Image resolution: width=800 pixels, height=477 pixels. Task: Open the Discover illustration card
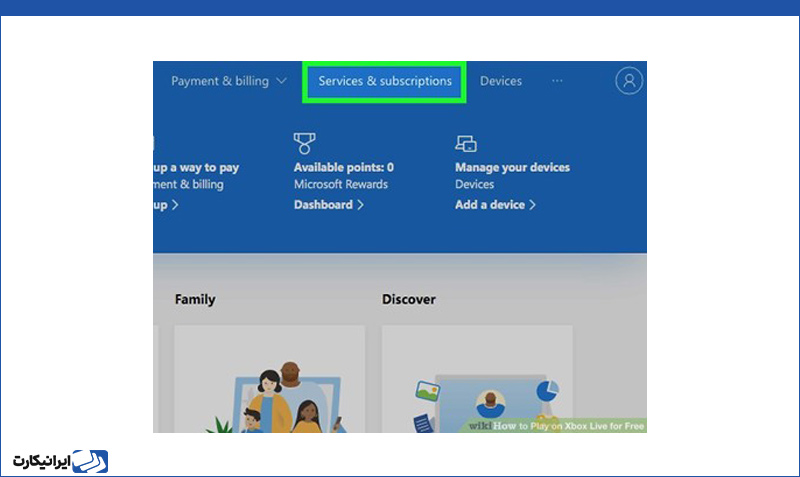477,379
